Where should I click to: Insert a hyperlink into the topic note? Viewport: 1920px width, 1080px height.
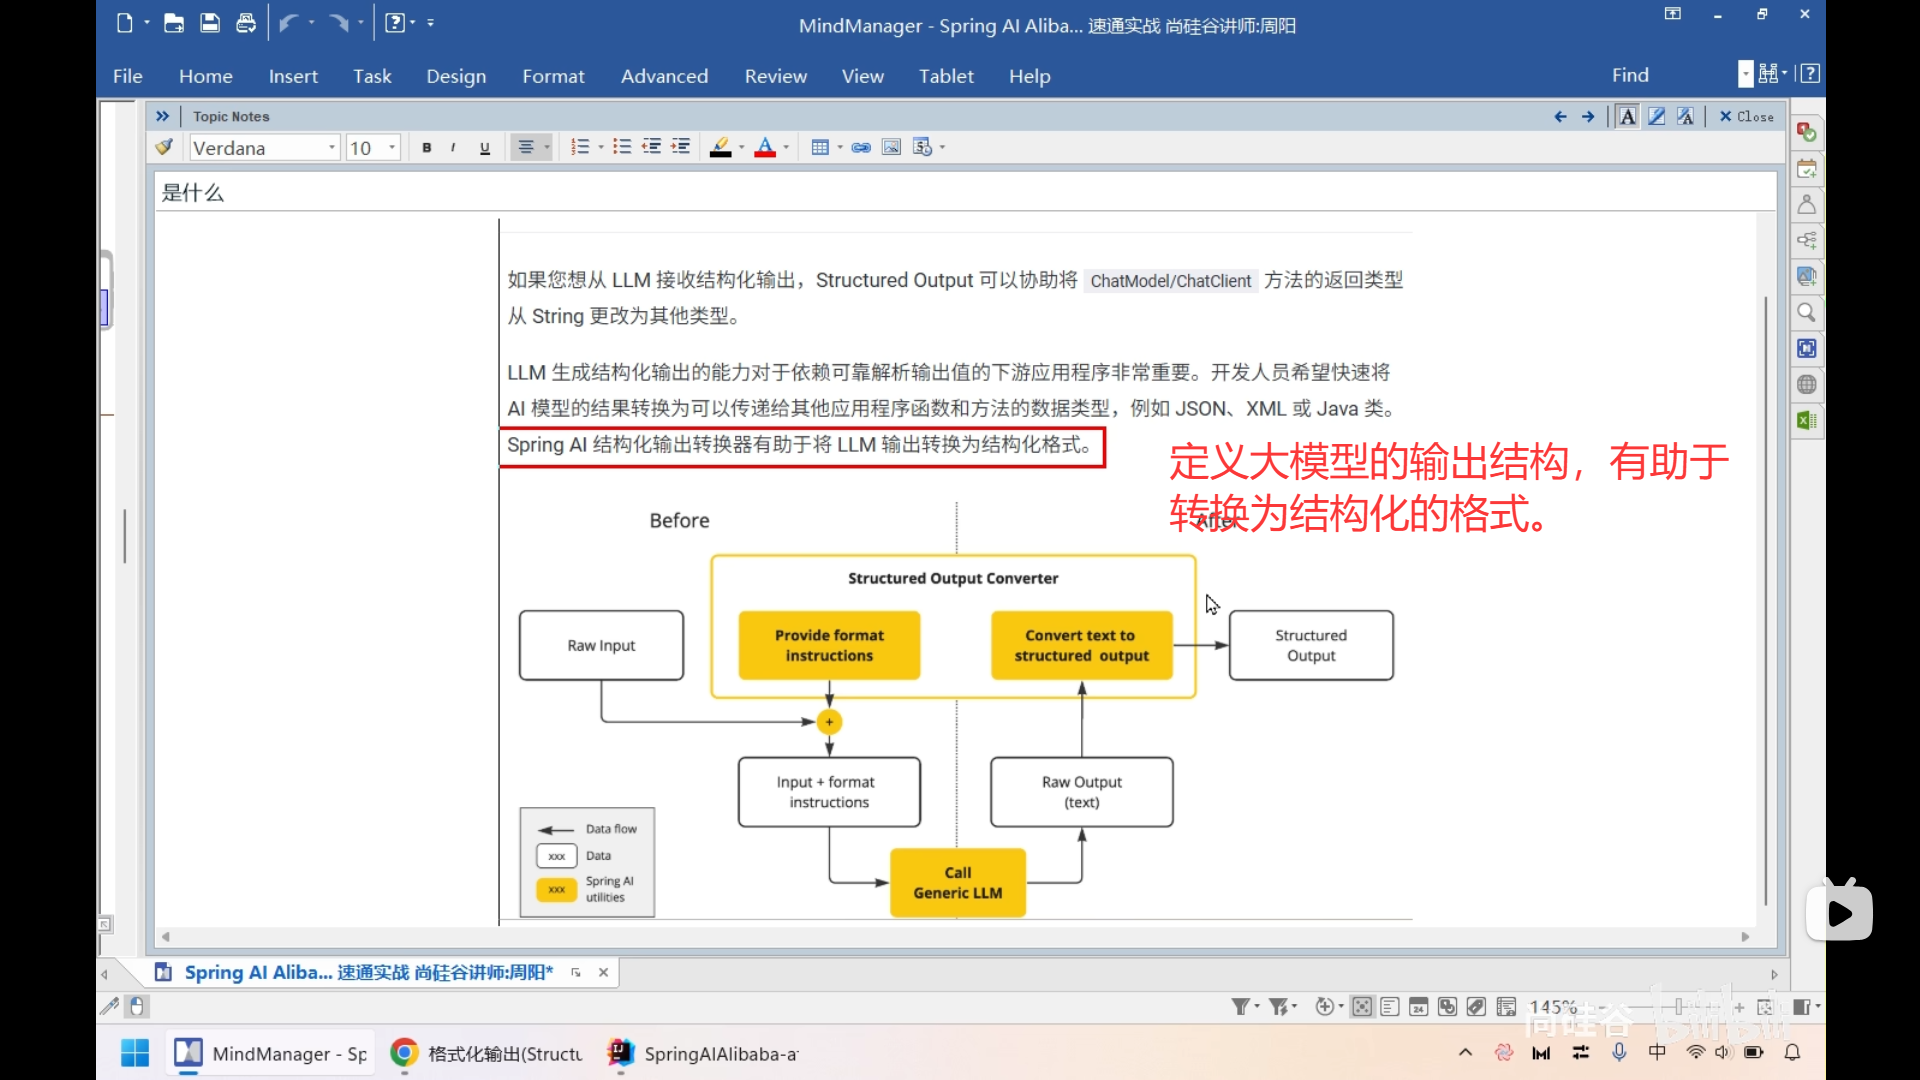[x=861, y=146]
